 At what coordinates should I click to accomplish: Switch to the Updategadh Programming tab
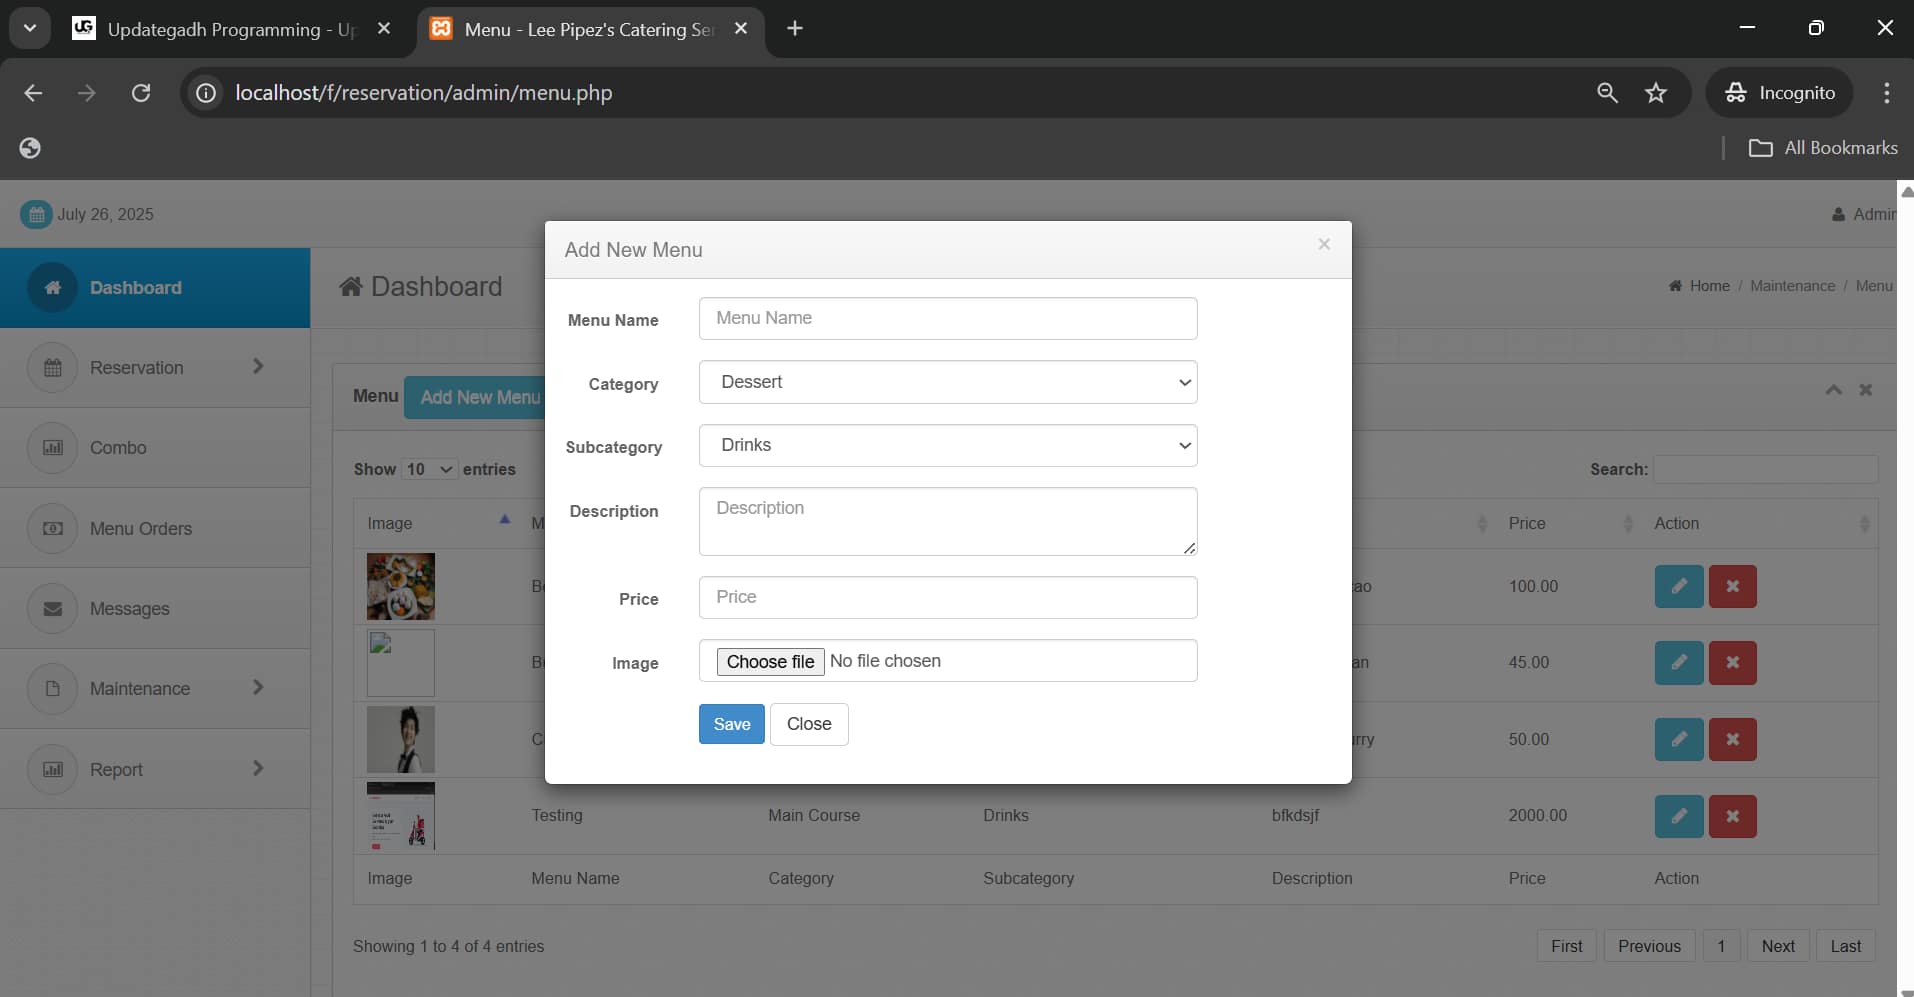pos(230,29)
